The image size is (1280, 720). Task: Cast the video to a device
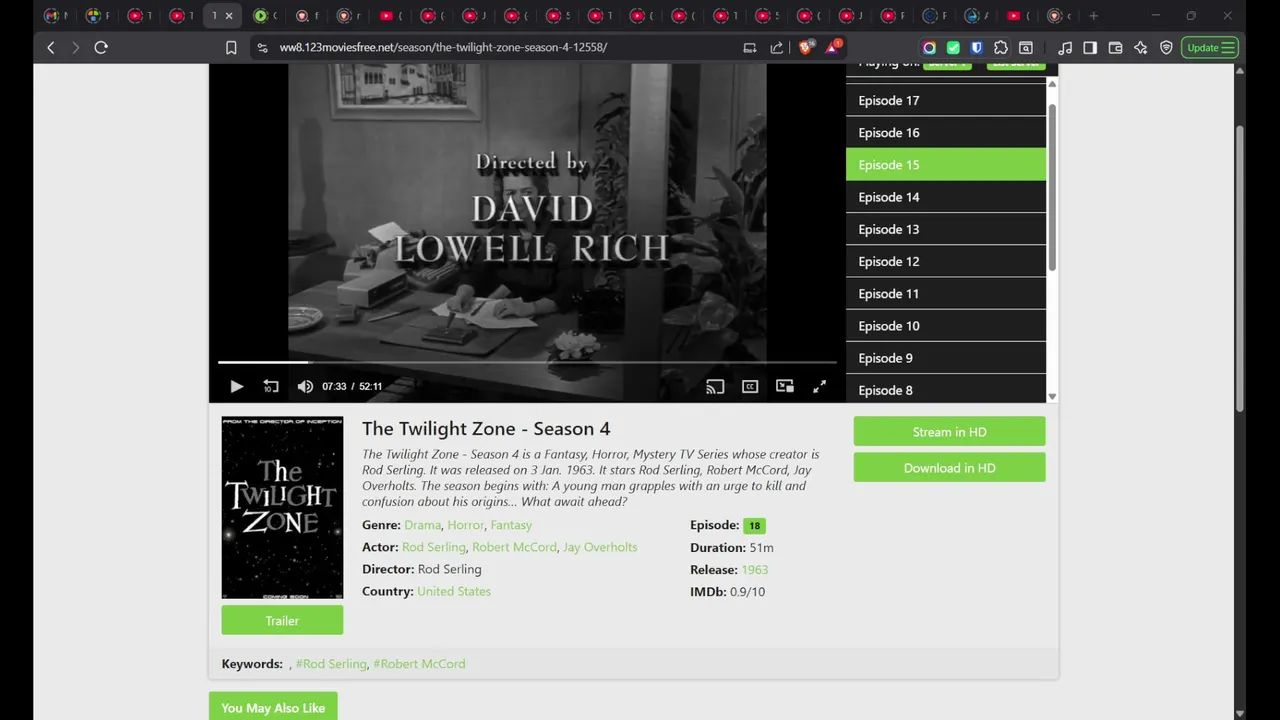tap(715, 386)
